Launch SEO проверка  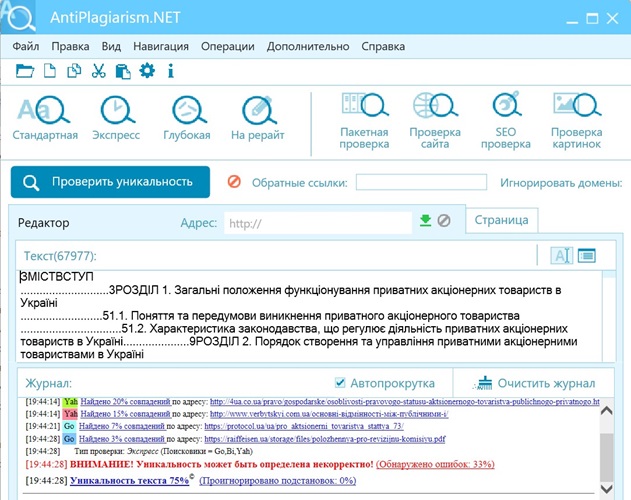506,121
